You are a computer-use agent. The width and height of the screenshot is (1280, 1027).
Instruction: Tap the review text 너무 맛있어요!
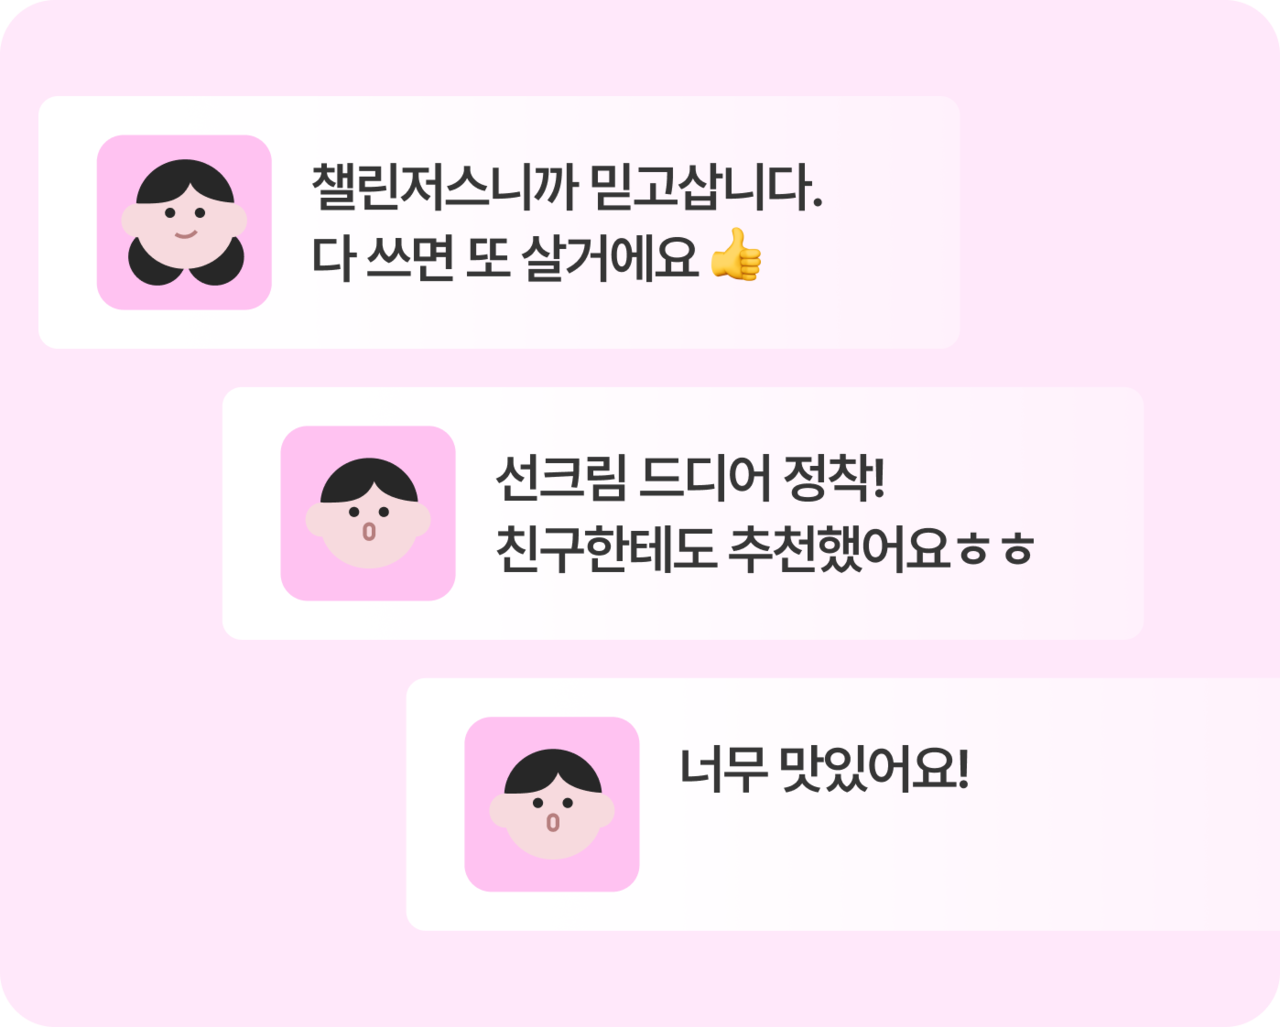point(824,769)
